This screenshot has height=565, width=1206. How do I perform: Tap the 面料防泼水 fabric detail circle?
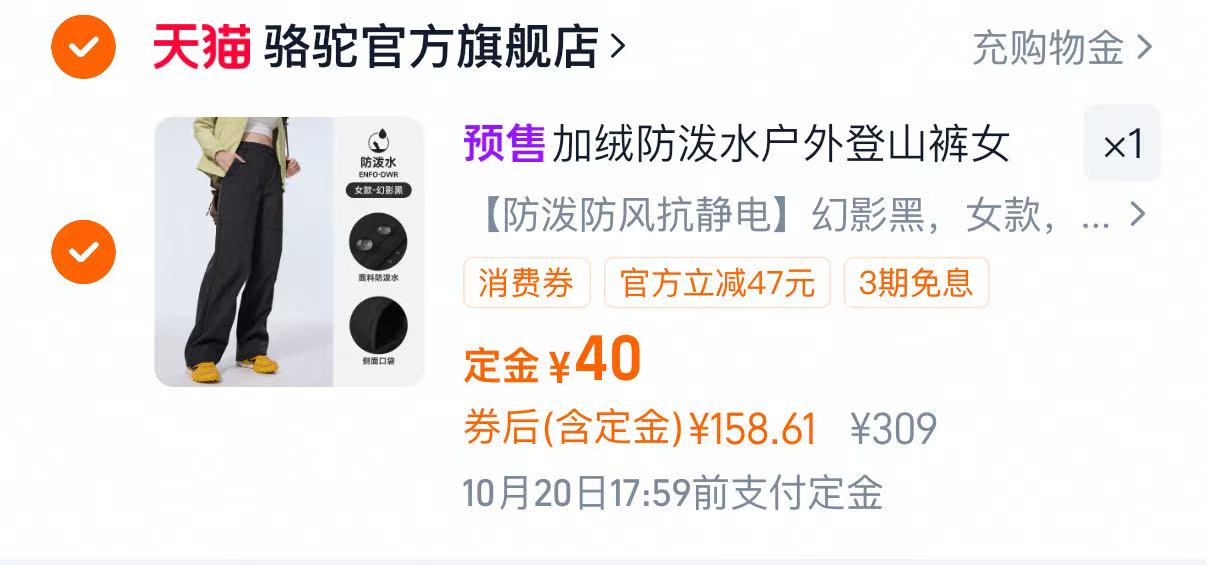point(379,241)
